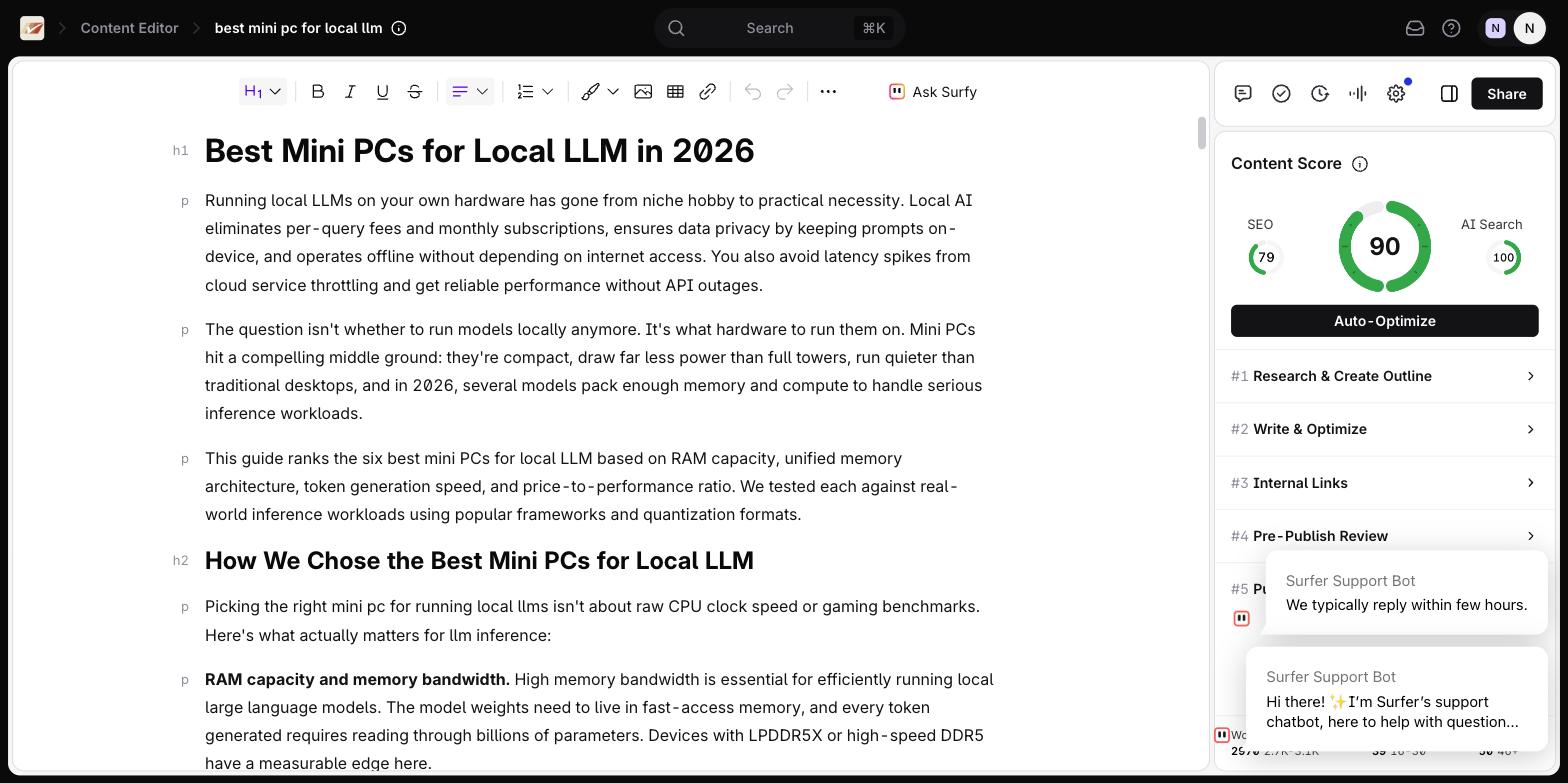Click the paragraph starting 'Running local LLMs'
1568x783 pixels.
[589, 243]
